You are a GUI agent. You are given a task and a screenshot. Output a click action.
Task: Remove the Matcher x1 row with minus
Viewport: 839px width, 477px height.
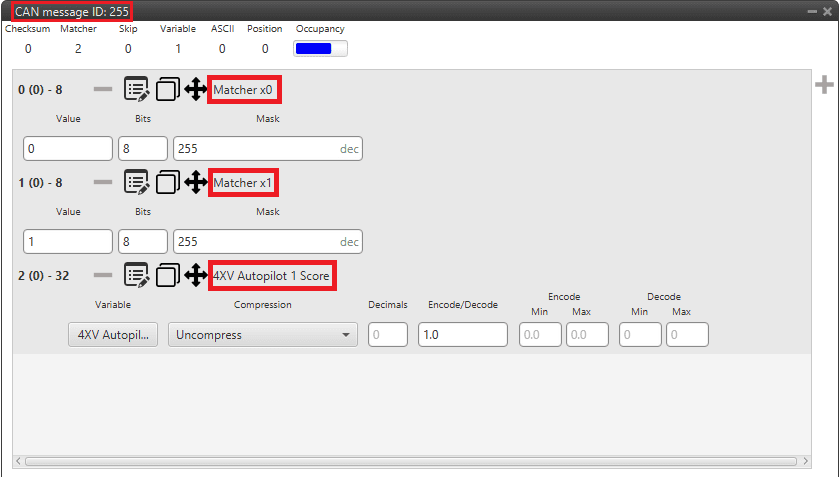[103, 183]
